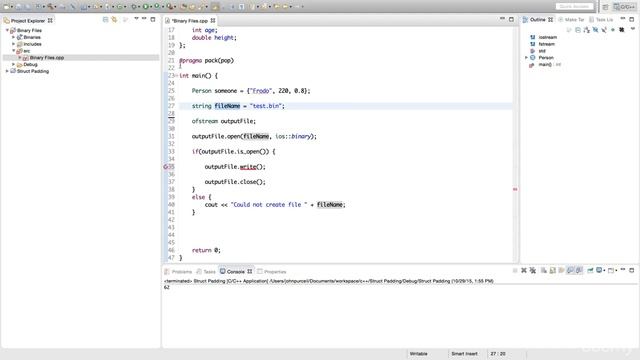Switch to the Console tab

(236, 271)
